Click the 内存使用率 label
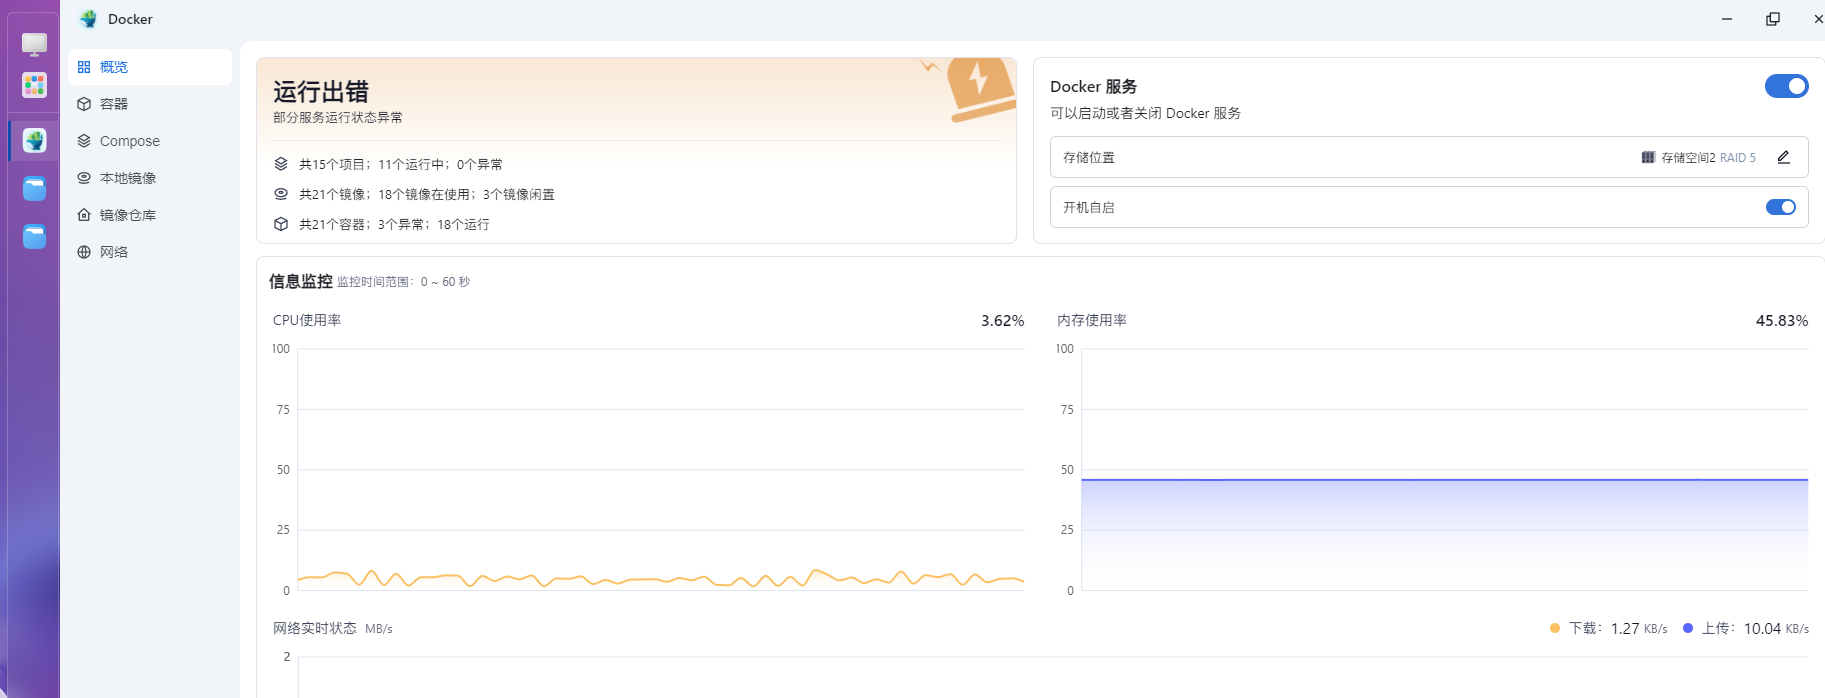The width and height of the screenshot is (1825, 698). pos(1092,320)
